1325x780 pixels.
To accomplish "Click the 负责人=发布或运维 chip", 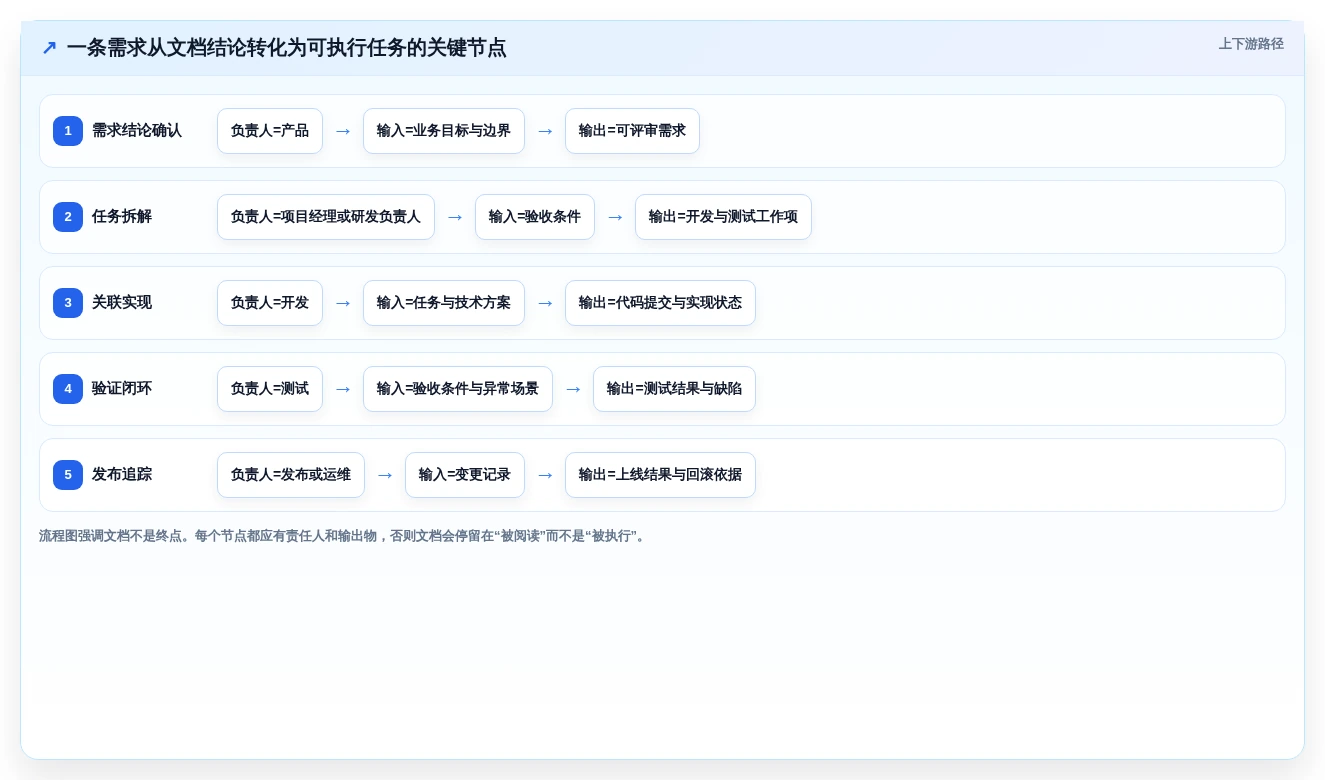I will pos(291,475).
